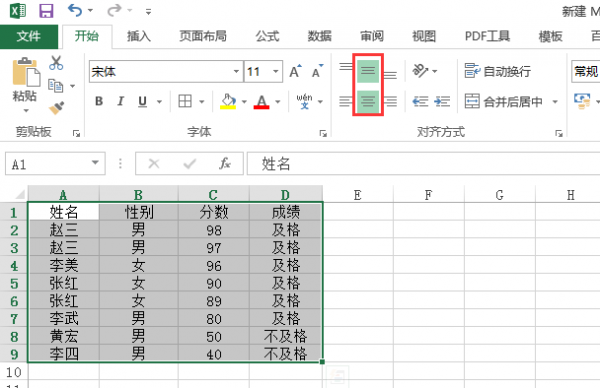600x388 pixels.
Task: Toggle the Center horizontal align button
Action: [x=368, y=102]
